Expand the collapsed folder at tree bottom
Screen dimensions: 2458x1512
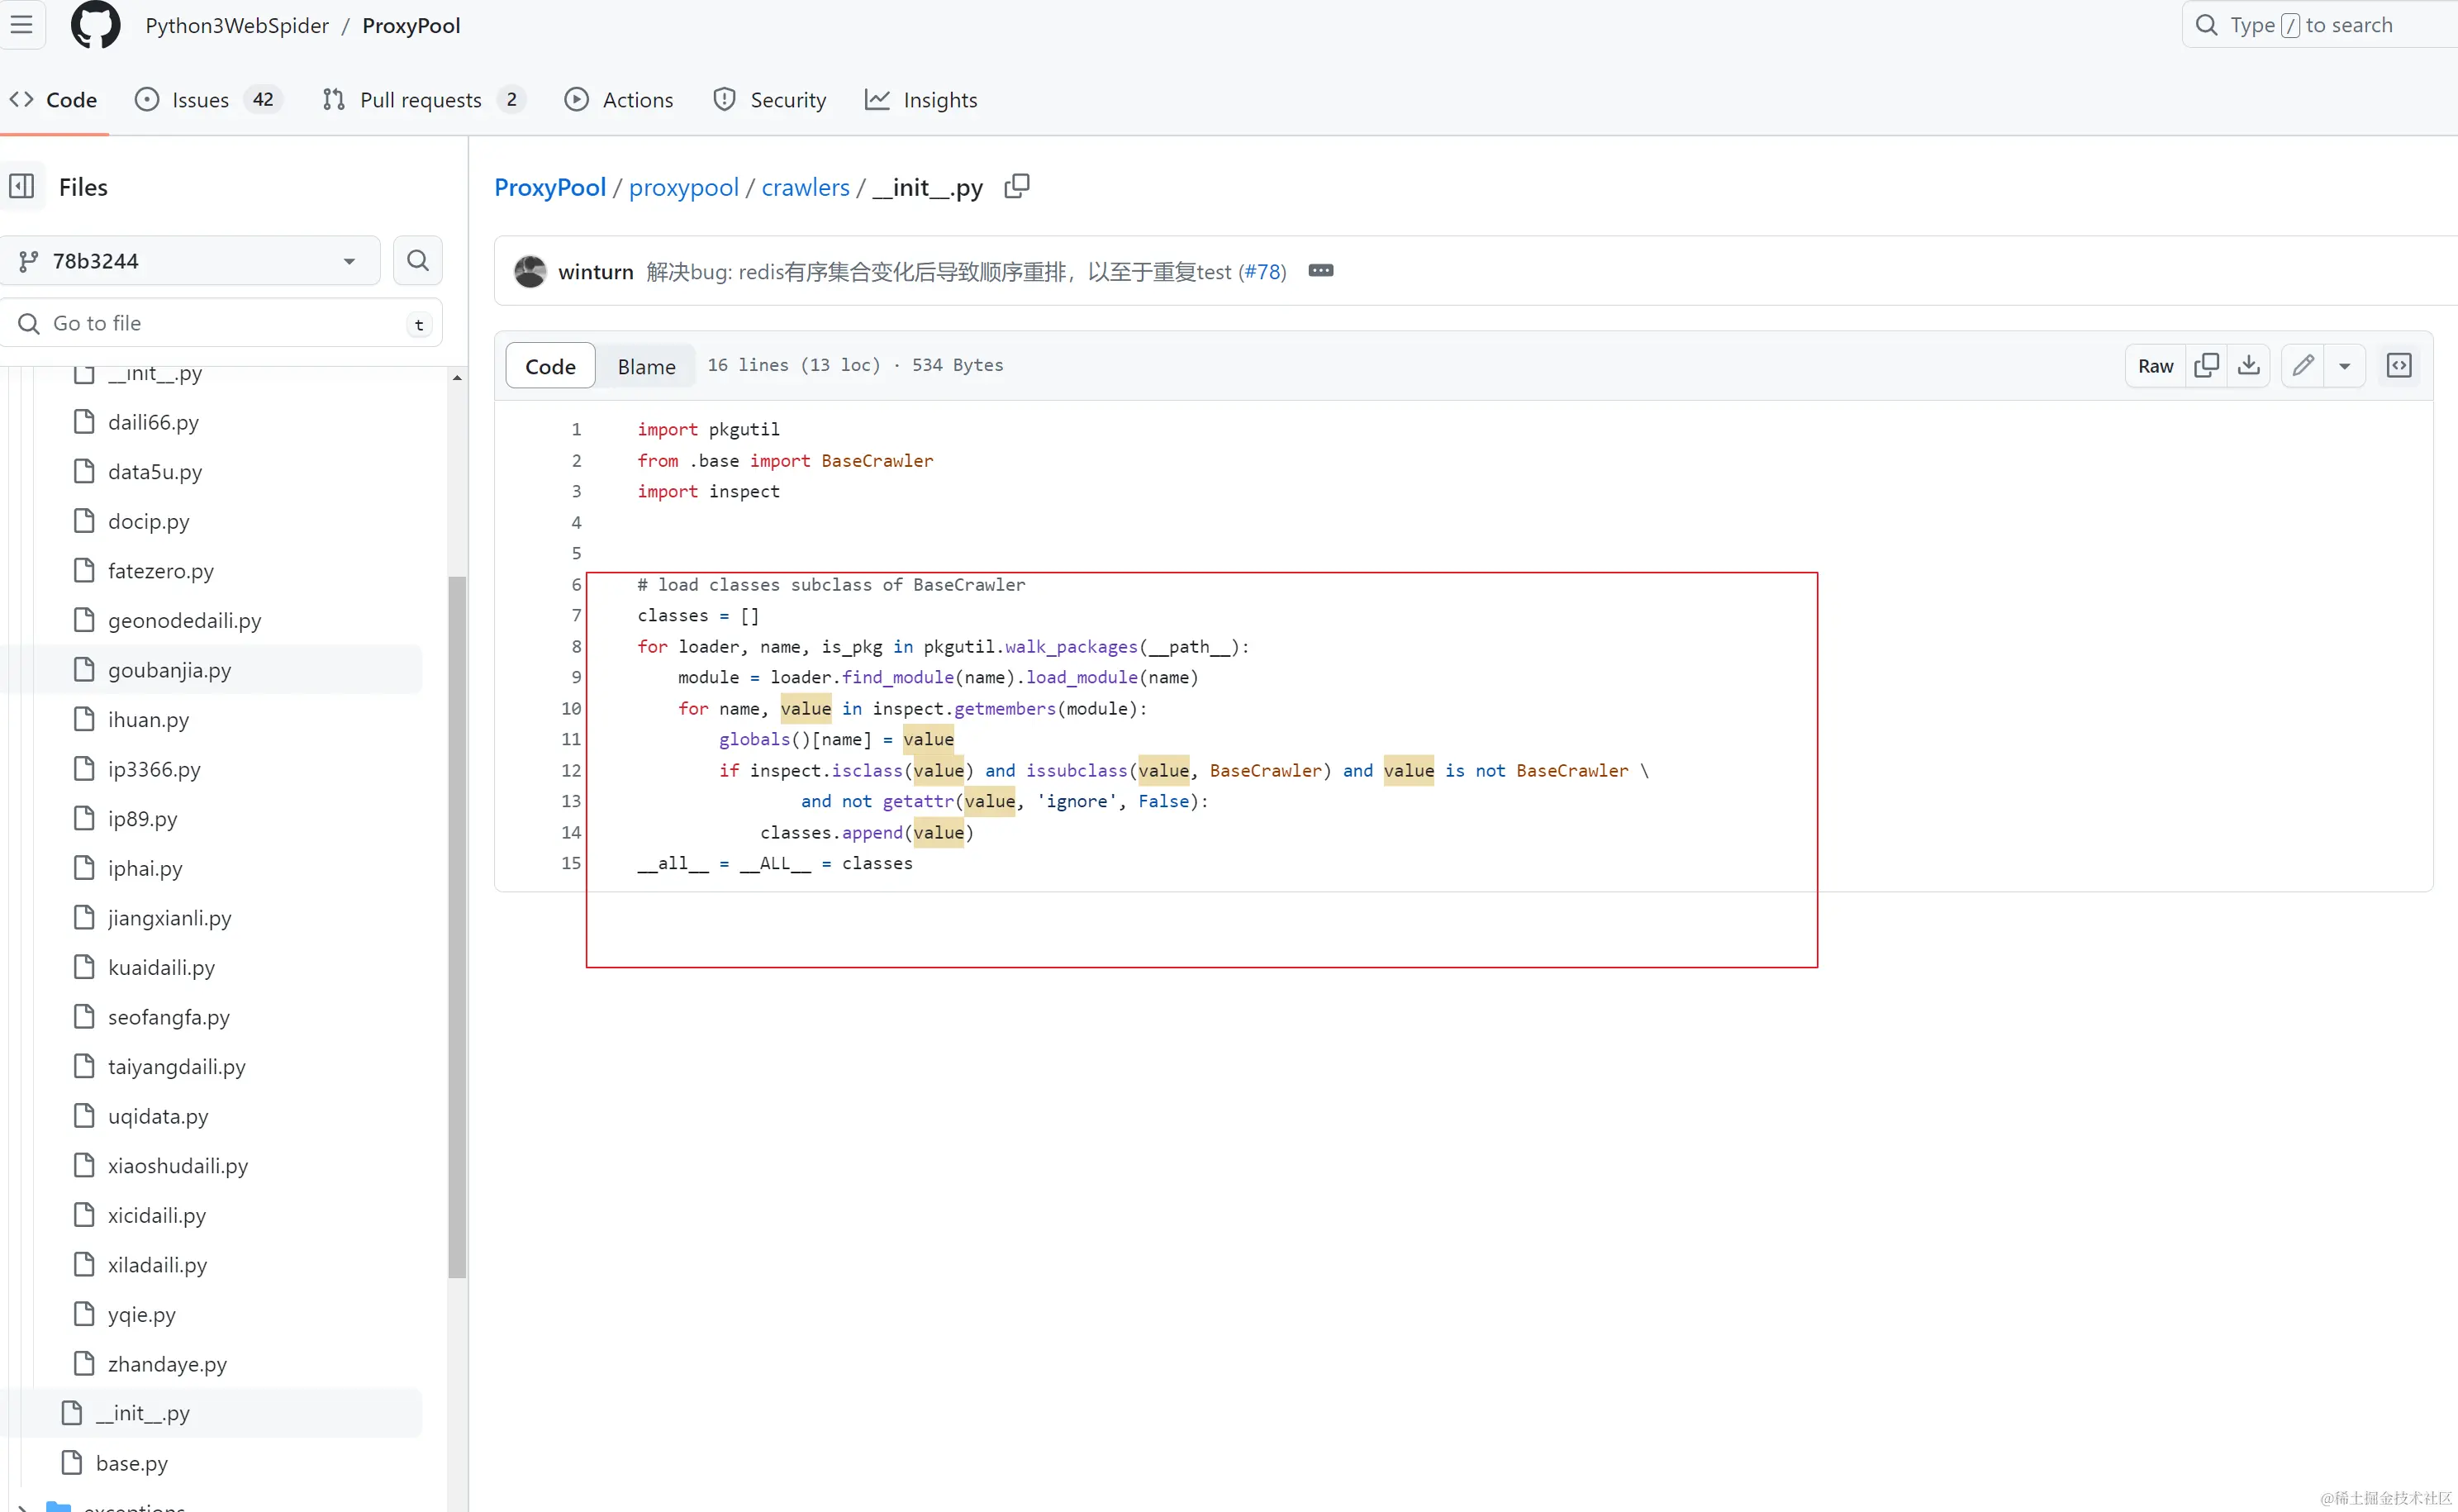click(22, 1507)
